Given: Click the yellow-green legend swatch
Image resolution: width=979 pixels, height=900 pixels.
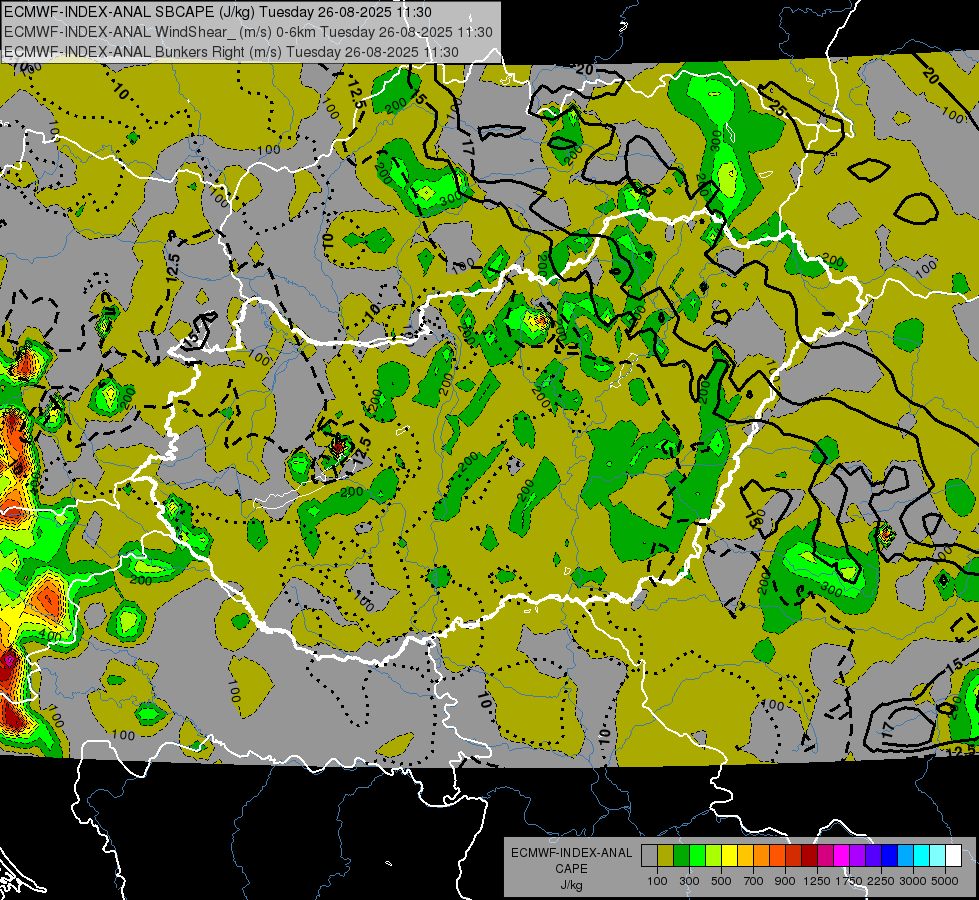Looking at the screenshot, I should pos(713,856).
